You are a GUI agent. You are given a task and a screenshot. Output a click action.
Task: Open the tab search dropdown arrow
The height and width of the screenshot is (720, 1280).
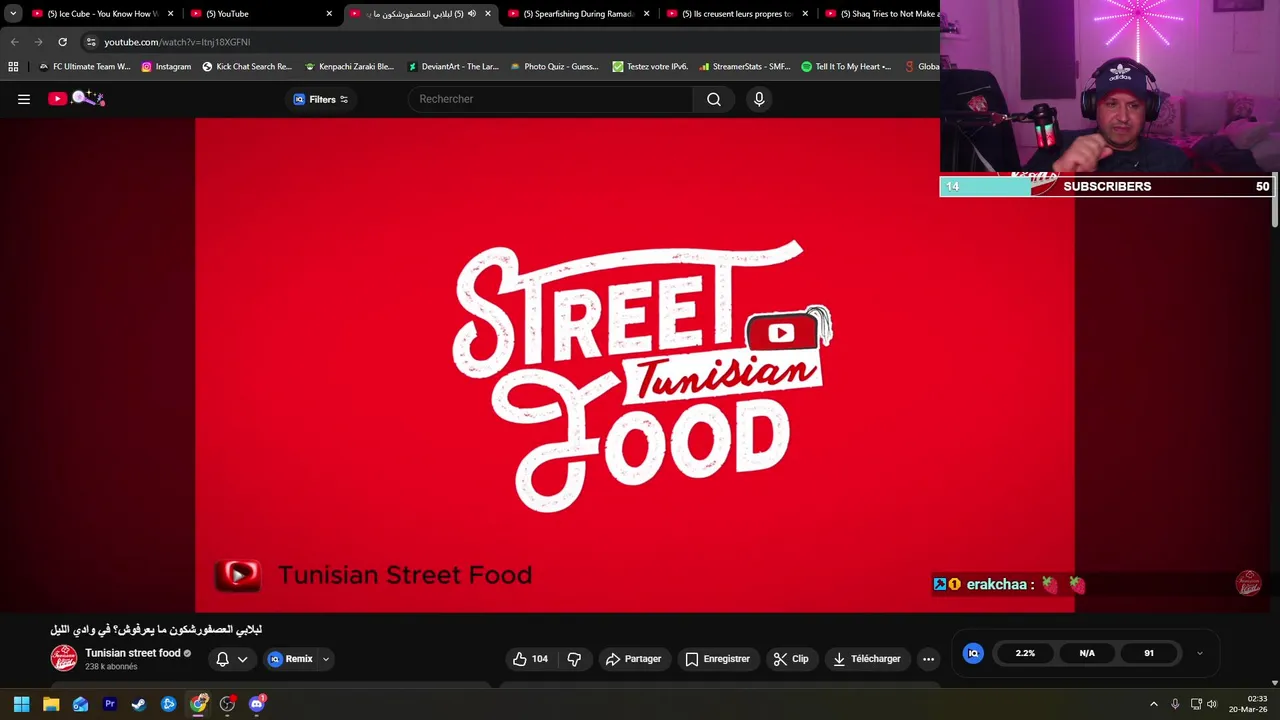tap(13, 14)
